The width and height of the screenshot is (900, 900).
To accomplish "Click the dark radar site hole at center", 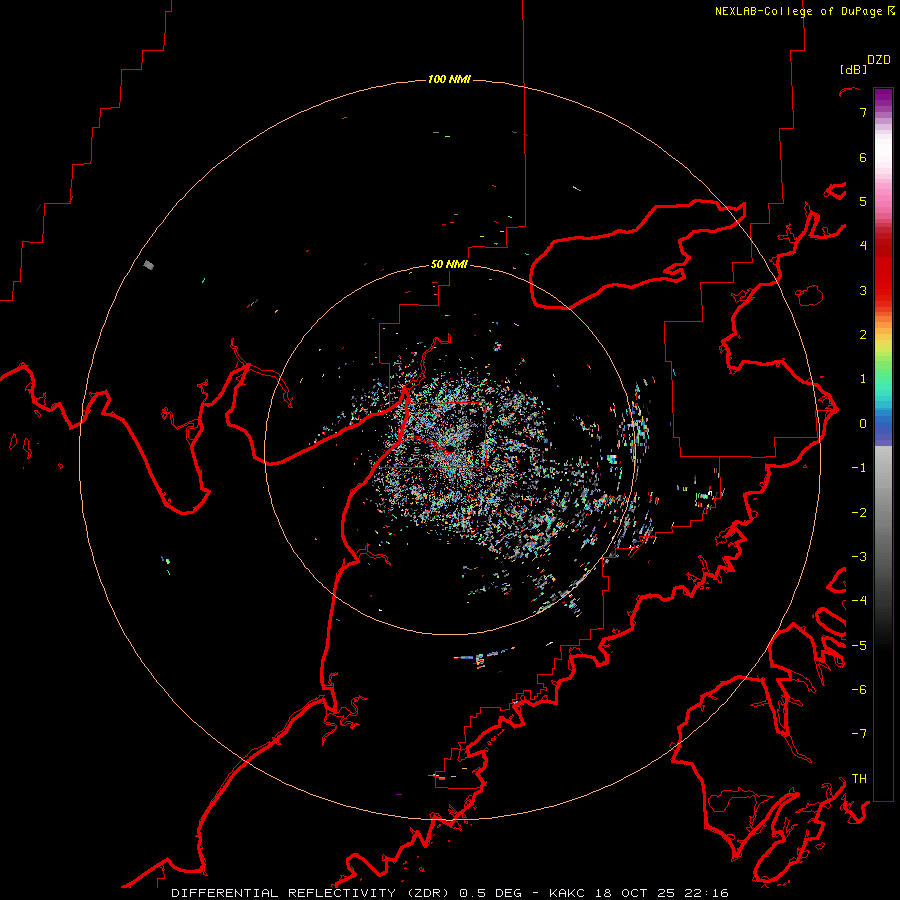I will click(449, 447).
